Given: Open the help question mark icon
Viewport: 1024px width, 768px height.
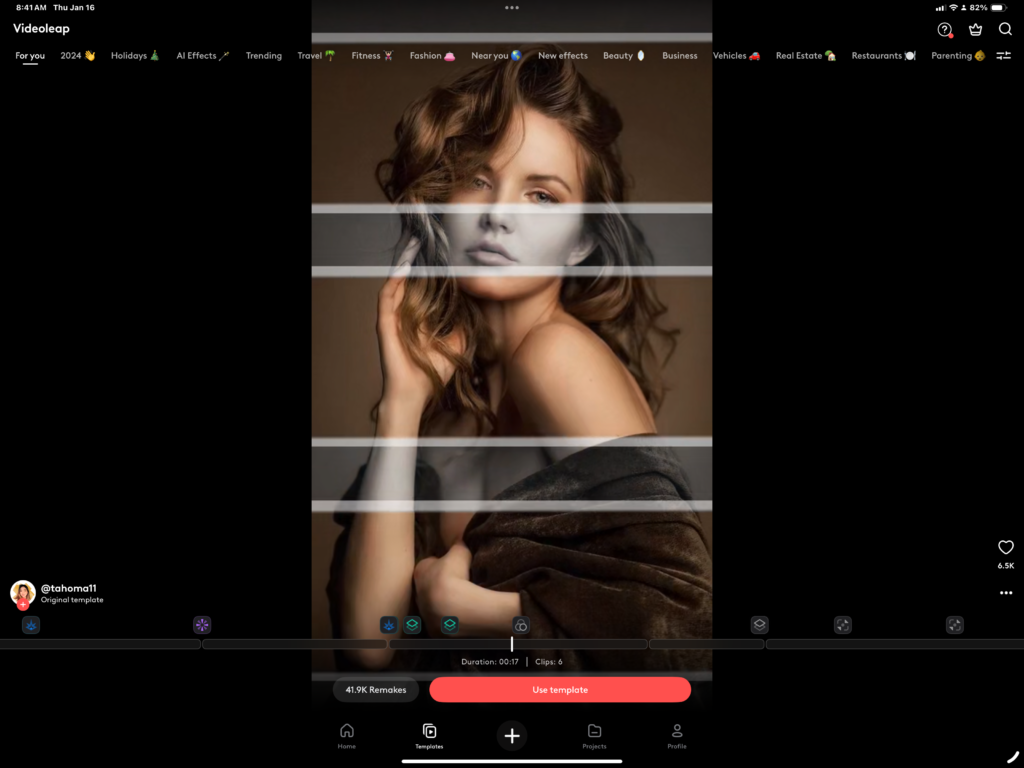Looking at the screenshot, I should (945, 30).
